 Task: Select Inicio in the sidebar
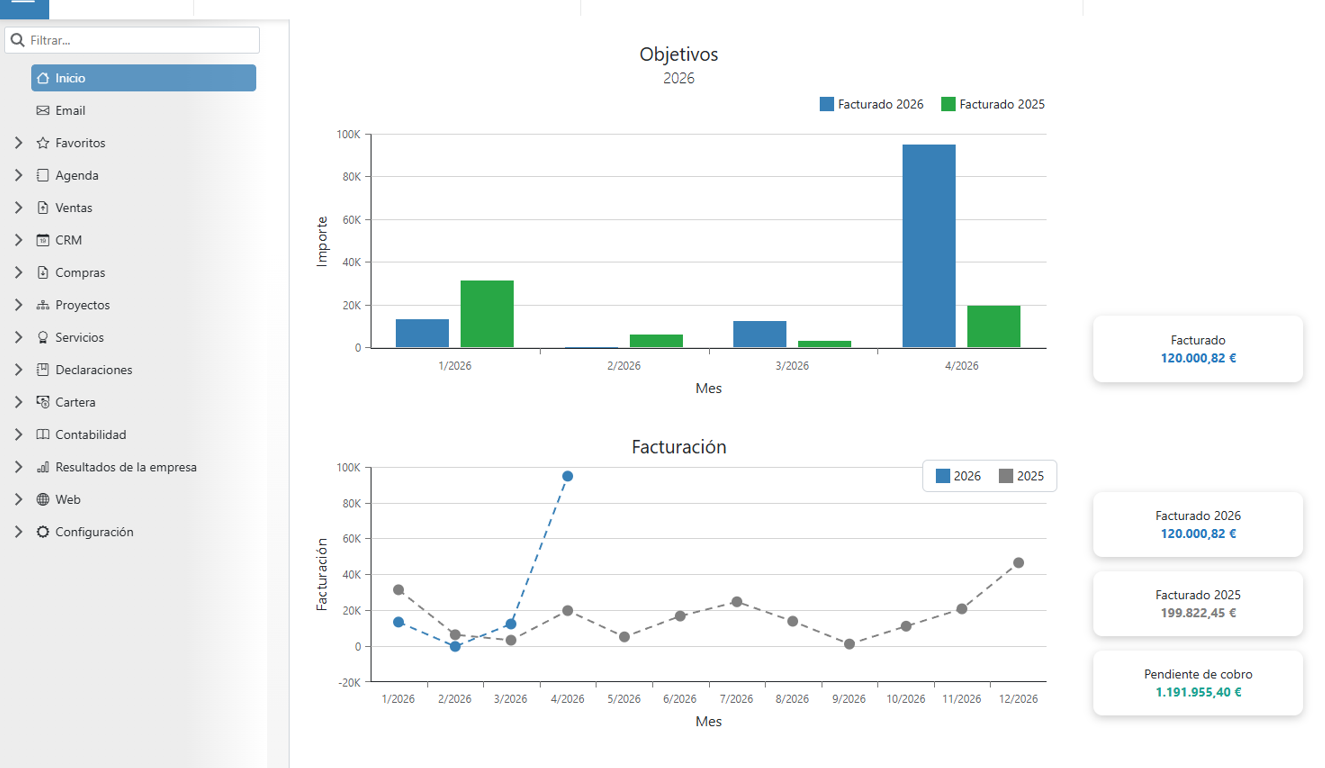[143, 78]
